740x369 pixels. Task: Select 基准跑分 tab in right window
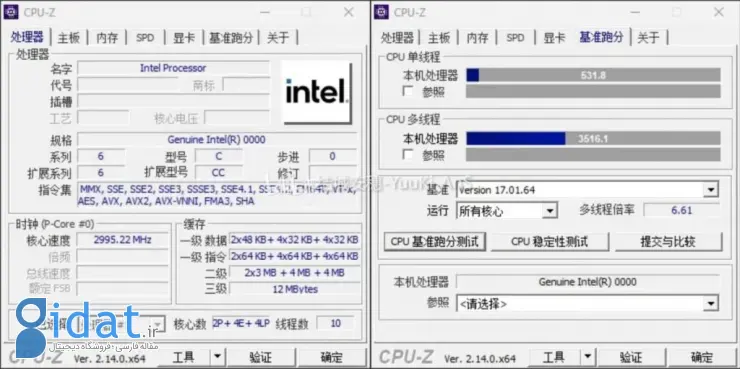click(602, 37)
